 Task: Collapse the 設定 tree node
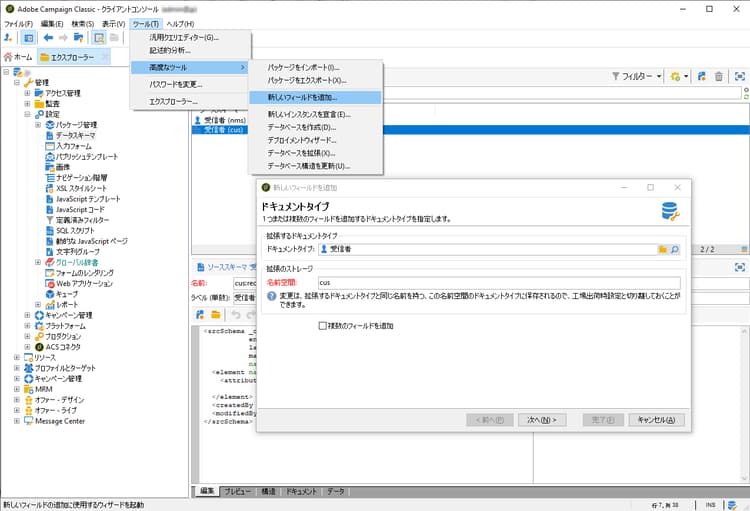pyautogui.click(x=27, y=114)
